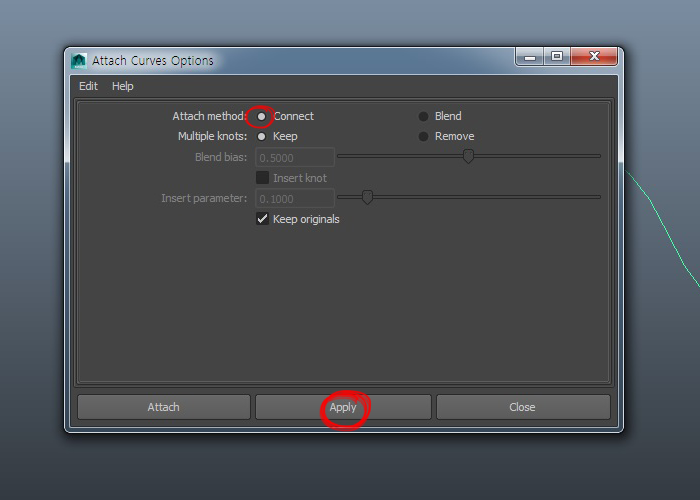Click the 'Attach Curves Options' title text
The image size is (700, 500).
point(153,61)
